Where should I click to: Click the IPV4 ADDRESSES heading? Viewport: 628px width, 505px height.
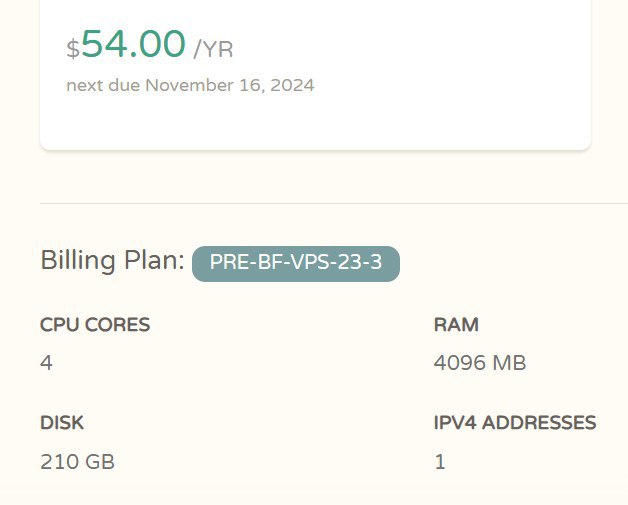[x=515, y=423]
